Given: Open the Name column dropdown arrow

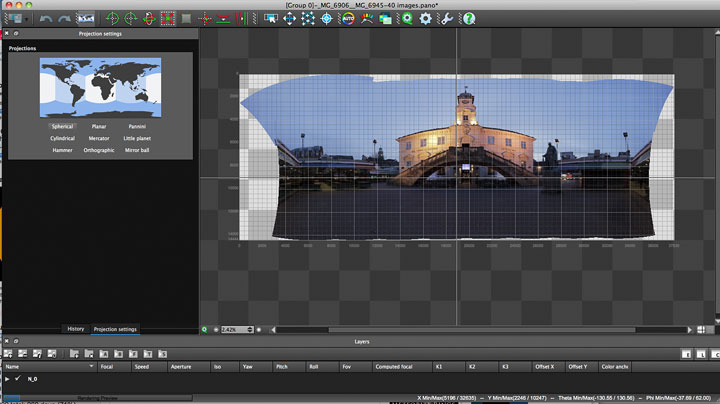Looking at the screenshot, I should 91,366.
